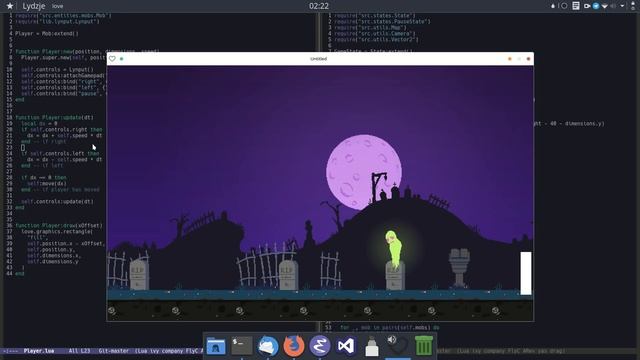This screenshot has width=640, height=360.
Task: Close the Untitled game window
Action: [528, 59]
